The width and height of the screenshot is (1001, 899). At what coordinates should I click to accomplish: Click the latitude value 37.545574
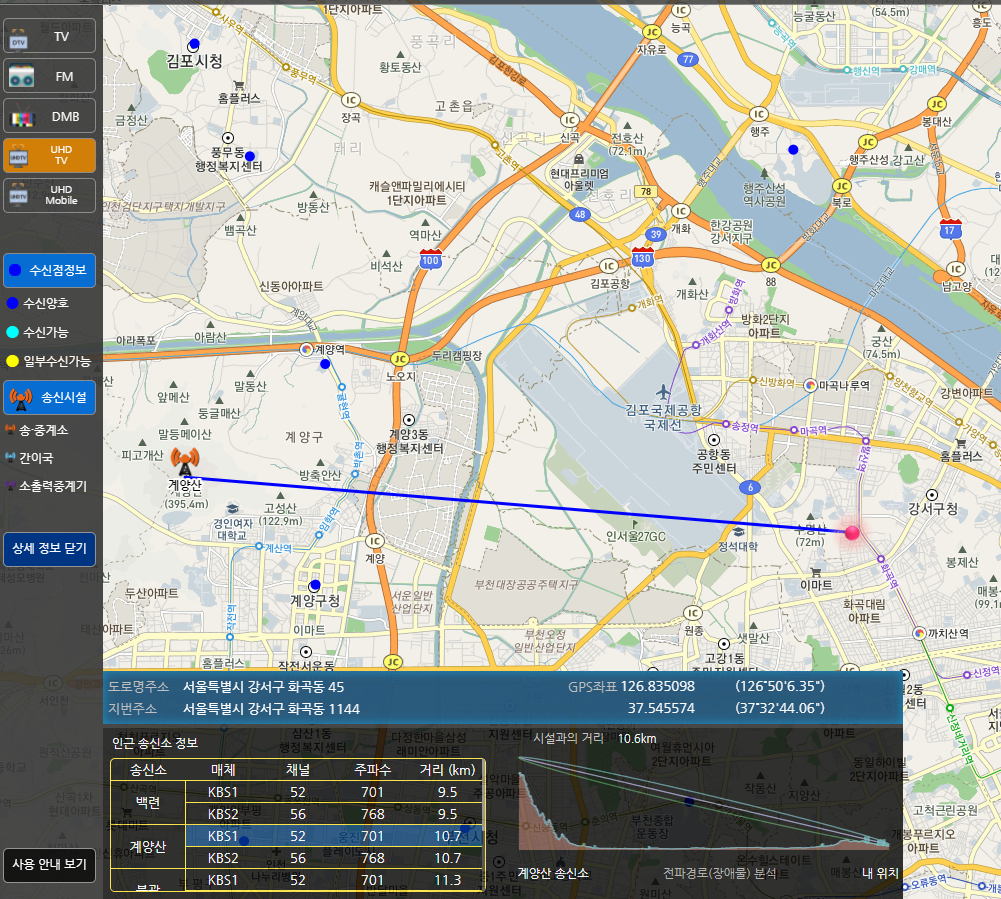[661, 708]
